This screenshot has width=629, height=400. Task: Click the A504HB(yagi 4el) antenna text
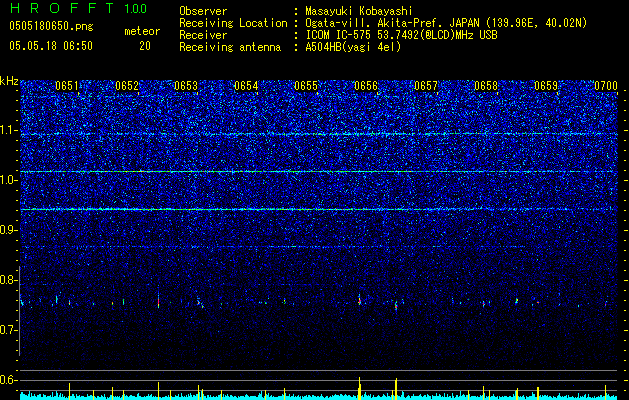click(x=353, y=47)
